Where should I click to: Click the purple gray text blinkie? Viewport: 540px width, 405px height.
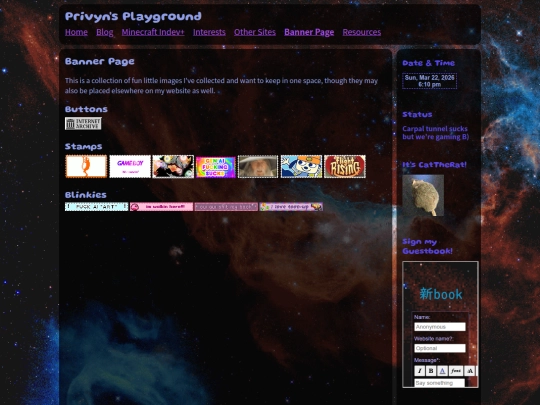pyautogui.click(x=226, y=207)
